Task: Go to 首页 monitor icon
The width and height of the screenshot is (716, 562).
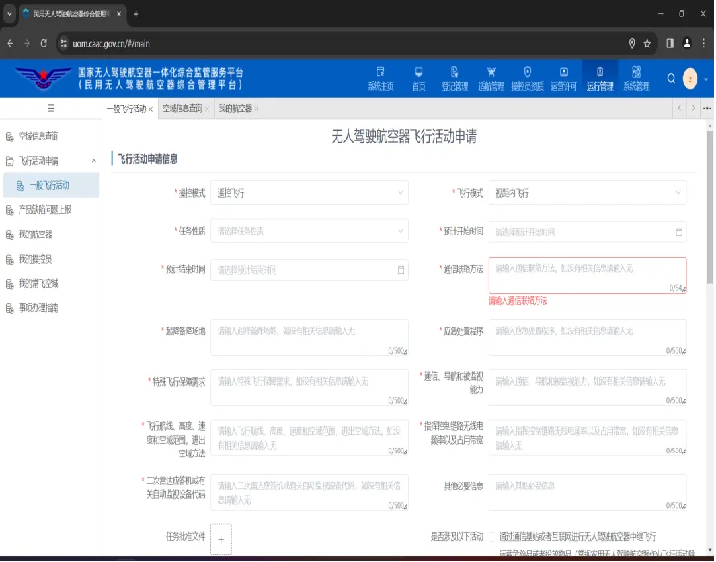Action: [x=418, y=73]
